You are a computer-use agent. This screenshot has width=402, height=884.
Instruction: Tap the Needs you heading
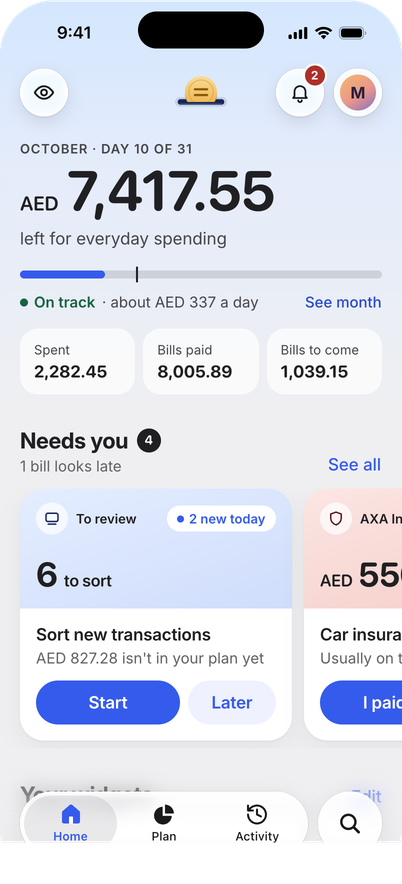point(74,441)
